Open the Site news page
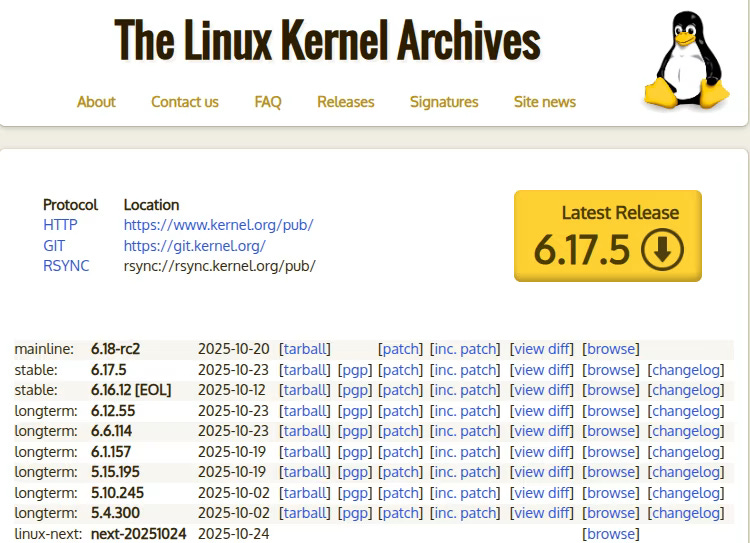This screenshot has width=750, height=543. [x=545, y=102]
